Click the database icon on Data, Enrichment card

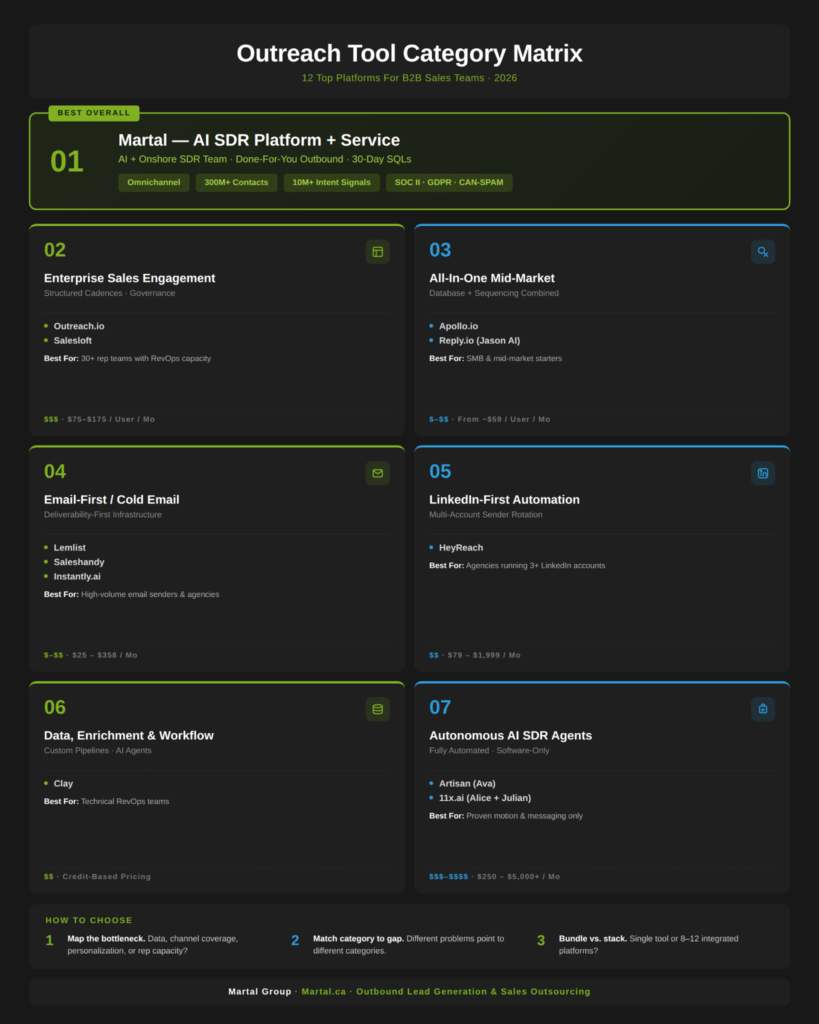click(377, 709)
